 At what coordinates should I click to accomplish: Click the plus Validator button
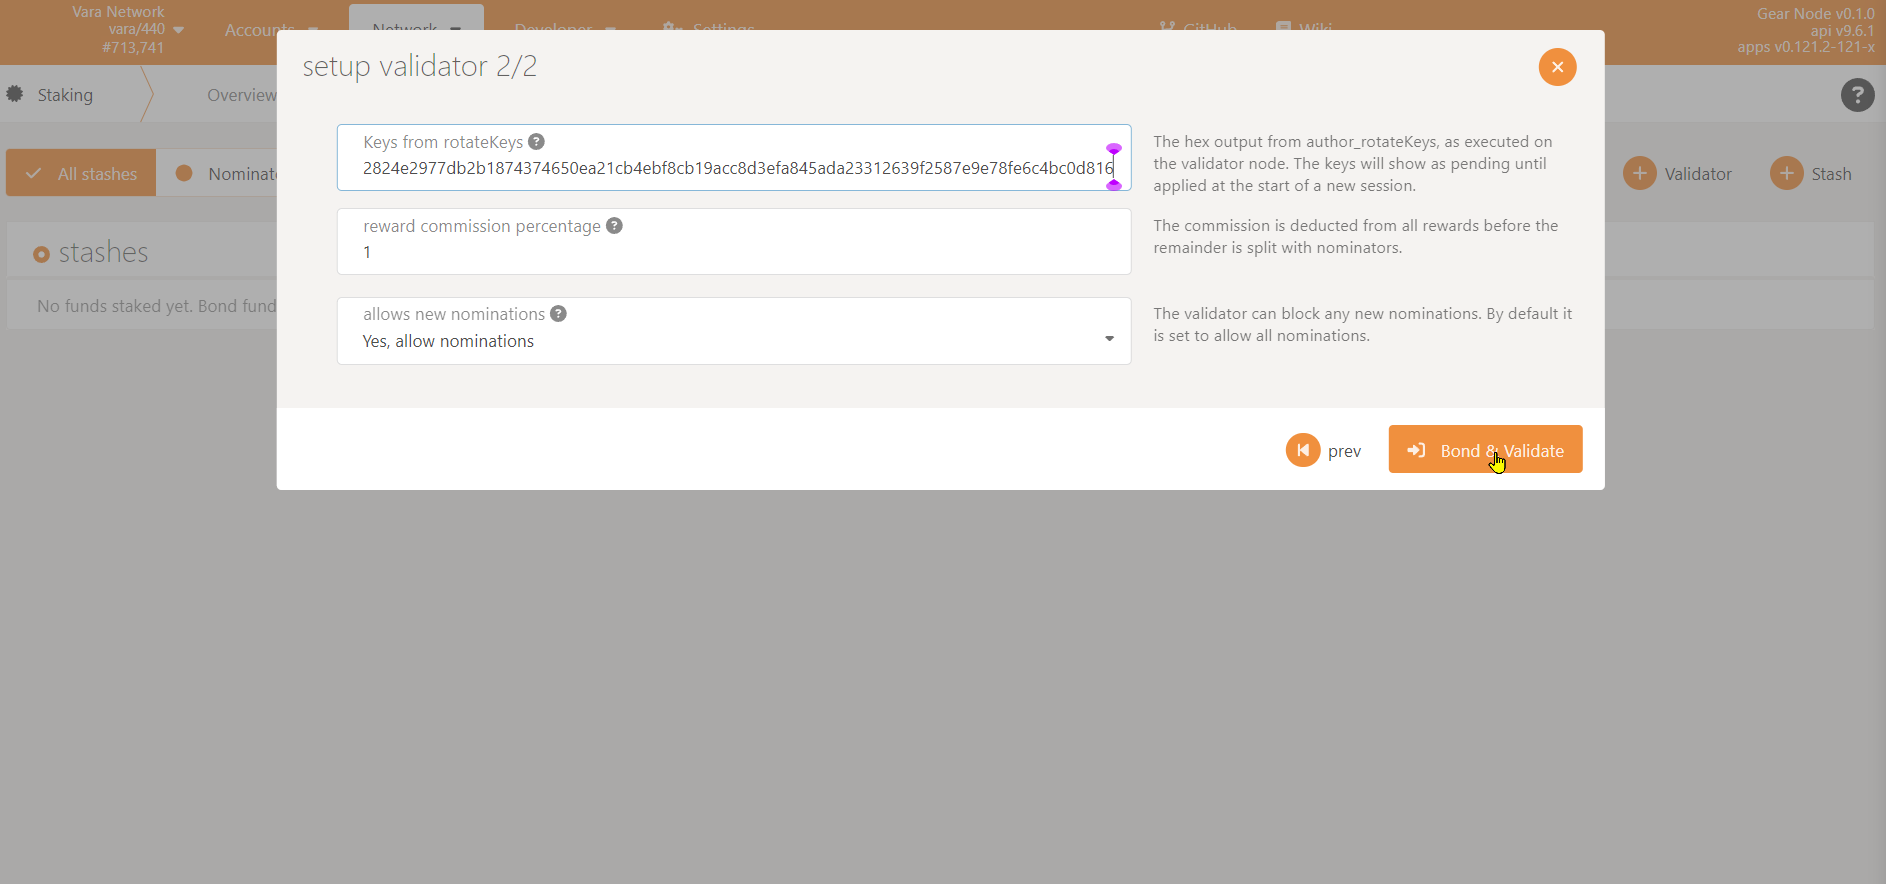click(x=1678, y=174)
